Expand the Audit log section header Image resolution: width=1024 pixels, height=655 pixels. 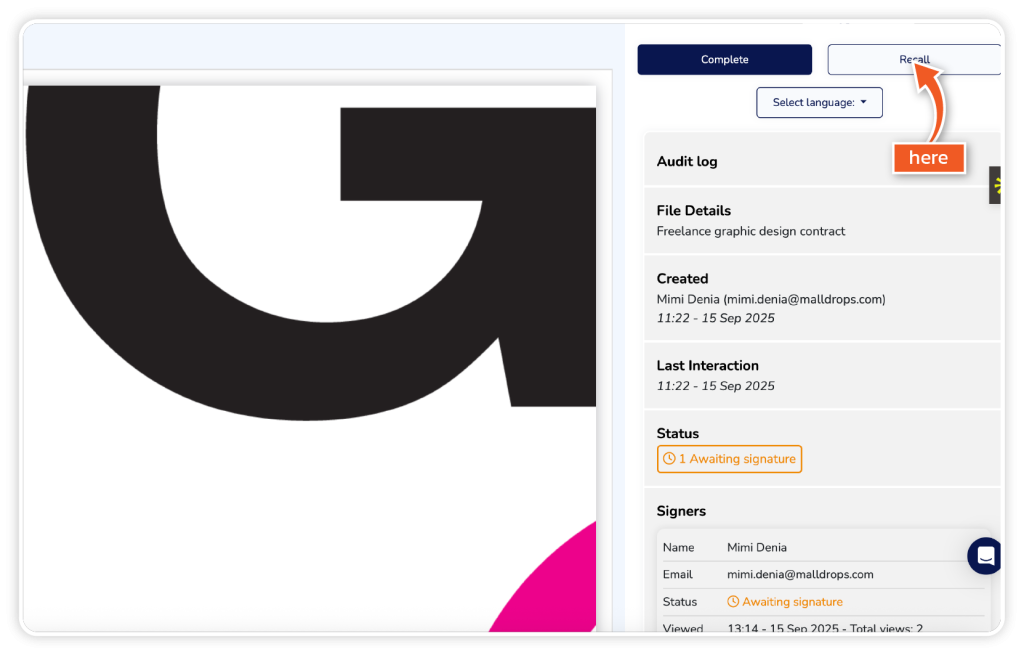coord(687,161)
